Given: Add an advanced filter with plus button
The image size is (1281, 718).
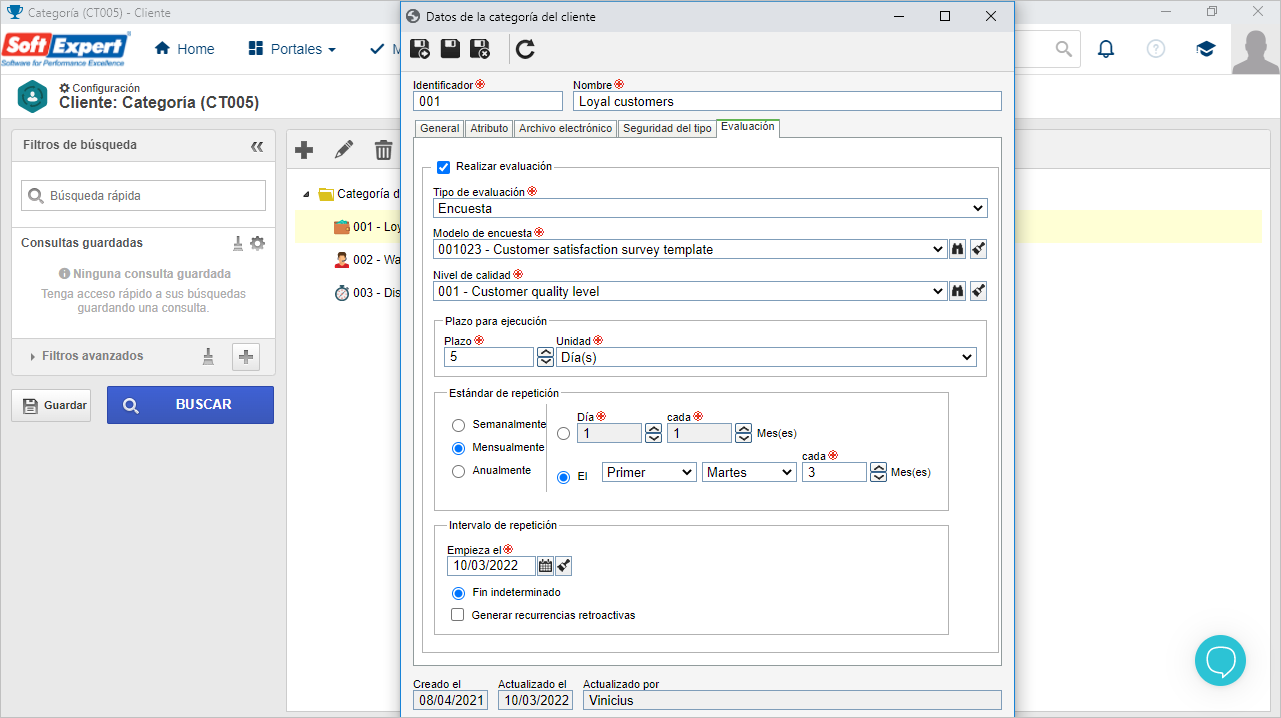Looking at the screenshot, I should coord(246,356).
